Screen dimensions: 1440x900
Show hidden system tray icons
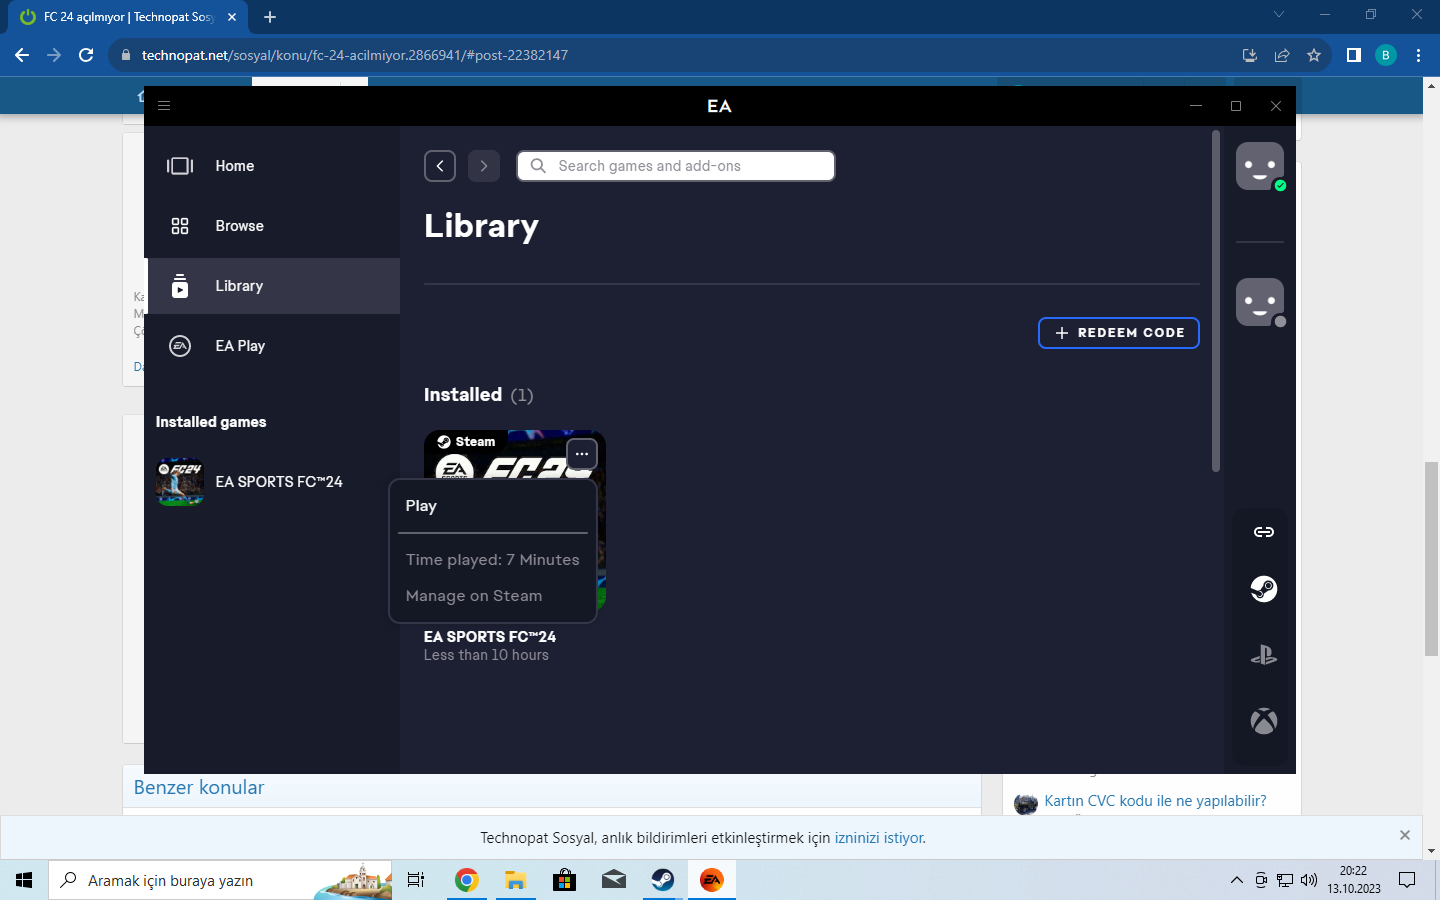point(1237,880)
